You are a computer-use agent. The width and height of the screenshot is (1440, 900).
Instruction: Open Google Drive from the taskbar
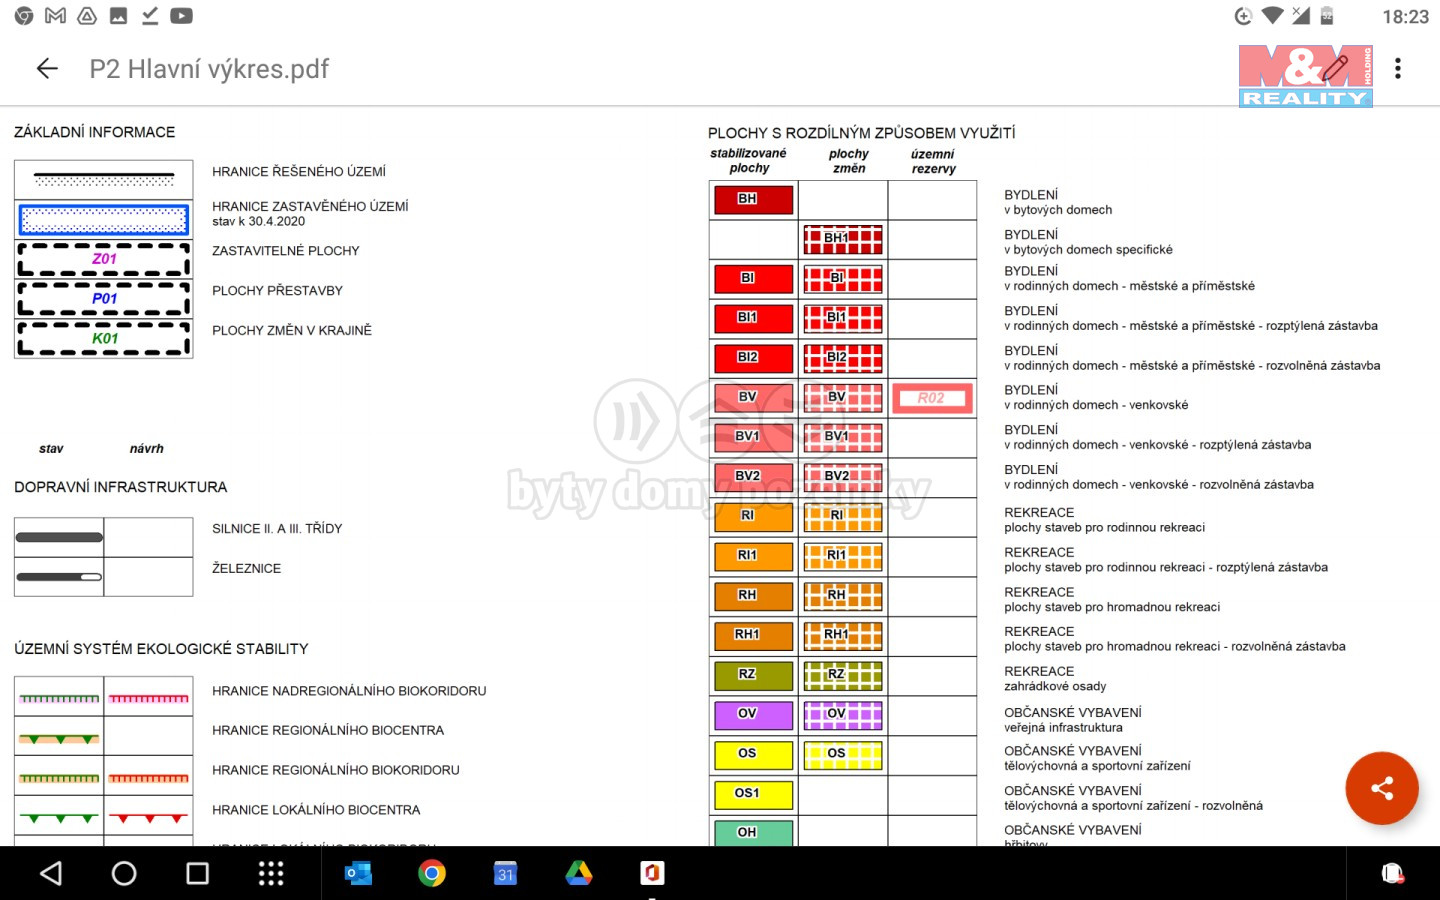[x=579, y=874]
